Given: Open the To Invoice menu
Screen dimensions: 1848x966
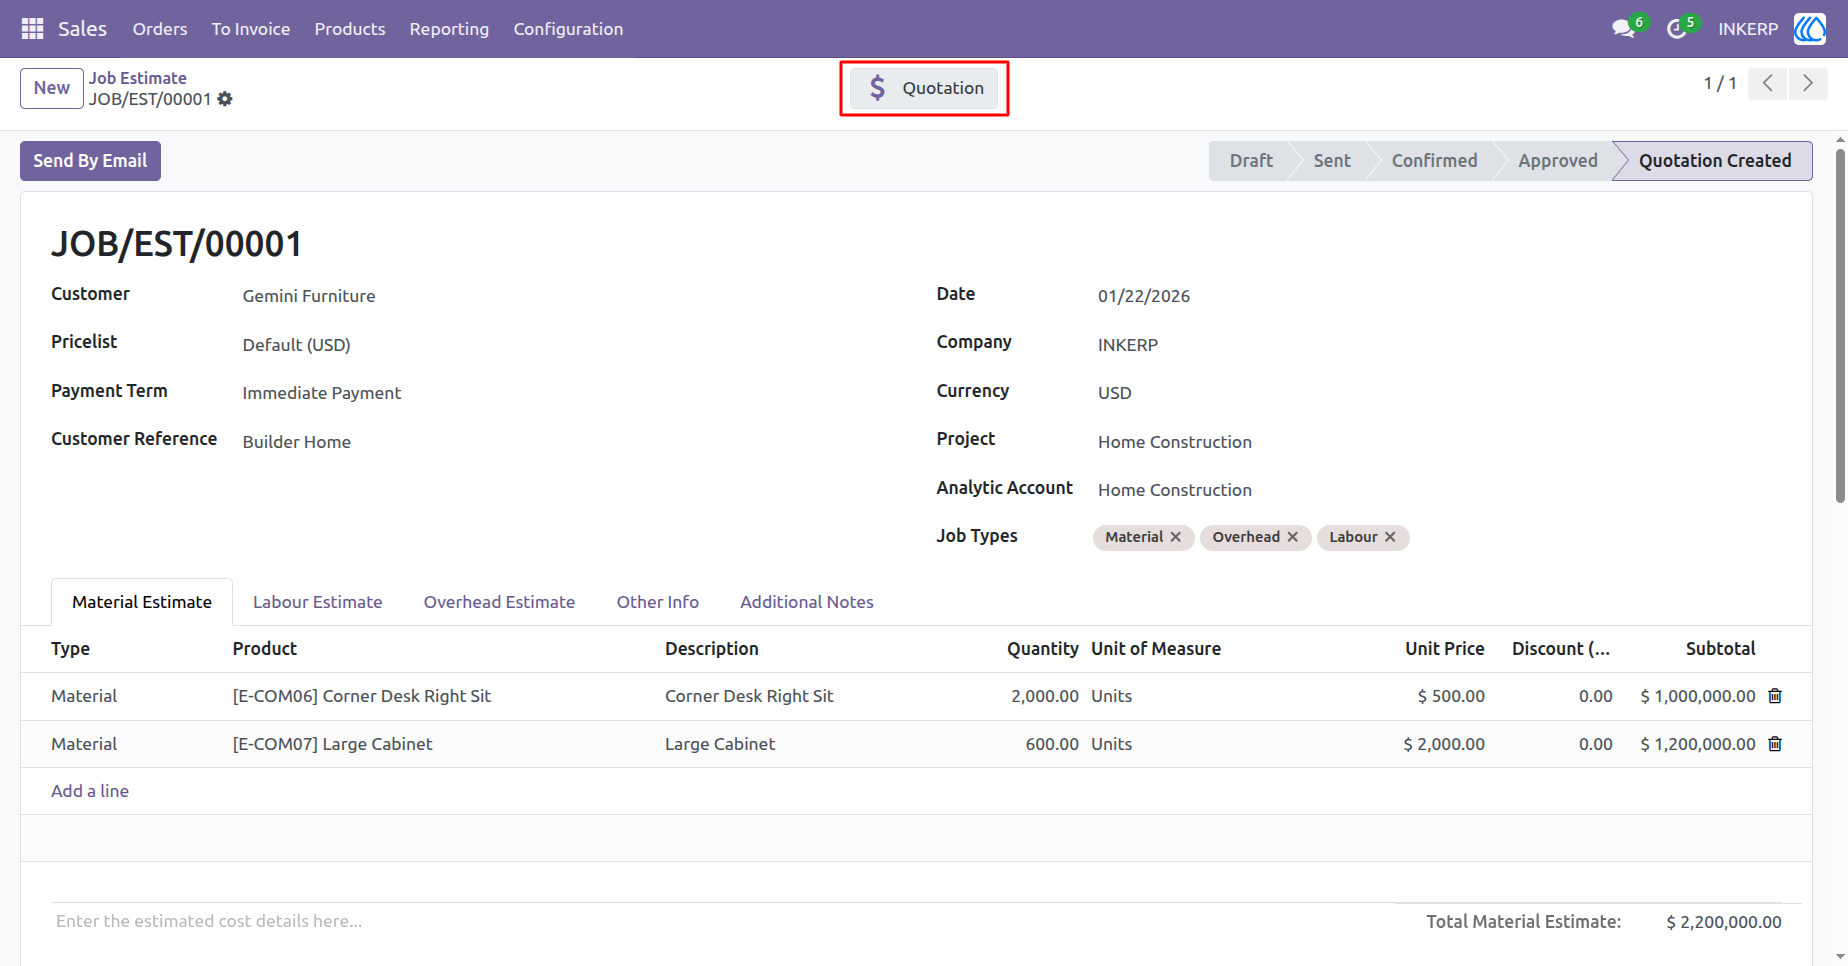Looking at the screenshot, I should (x=251, y=29).
